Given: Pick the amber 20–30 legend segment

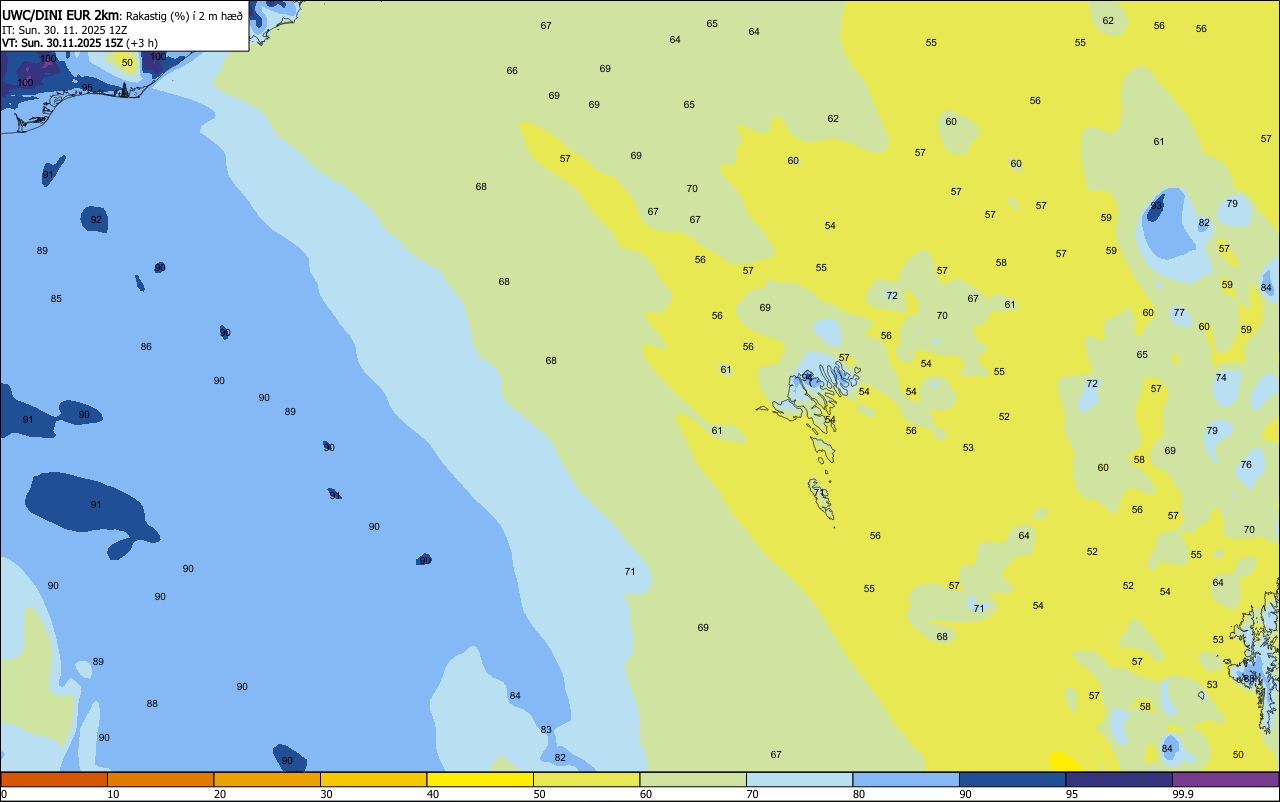Looking at the screenshot, I should pyautogui.click(x=267, y=779).
